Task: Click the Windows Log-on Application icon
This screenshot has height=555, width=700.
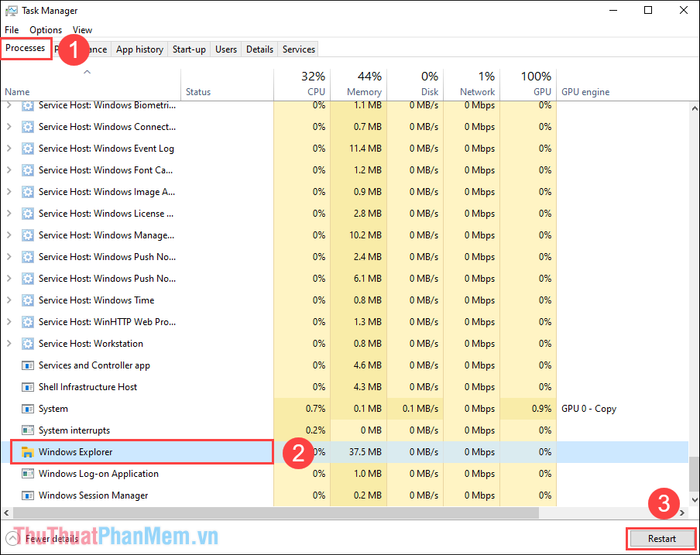Action: click(x=28, y=473)
